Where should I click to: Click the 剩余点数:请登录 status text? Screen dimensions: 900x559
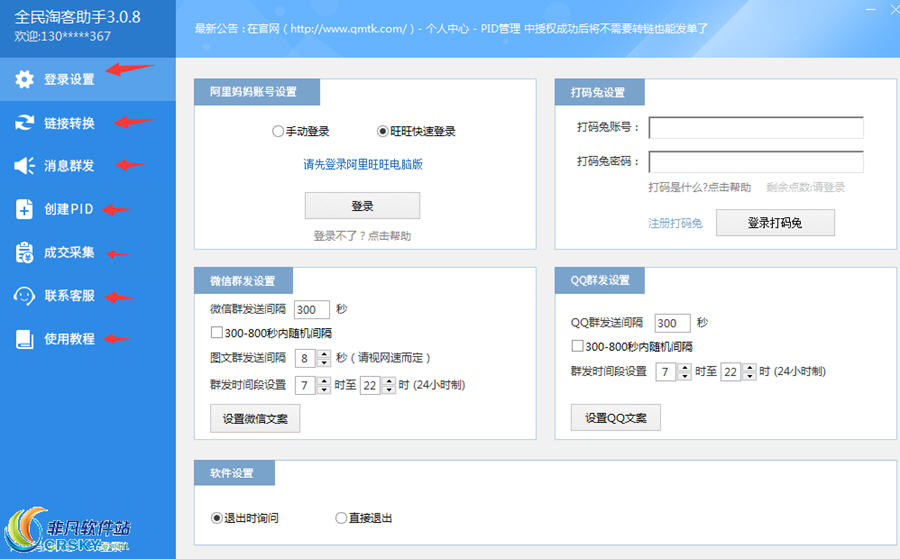(805, 187)
